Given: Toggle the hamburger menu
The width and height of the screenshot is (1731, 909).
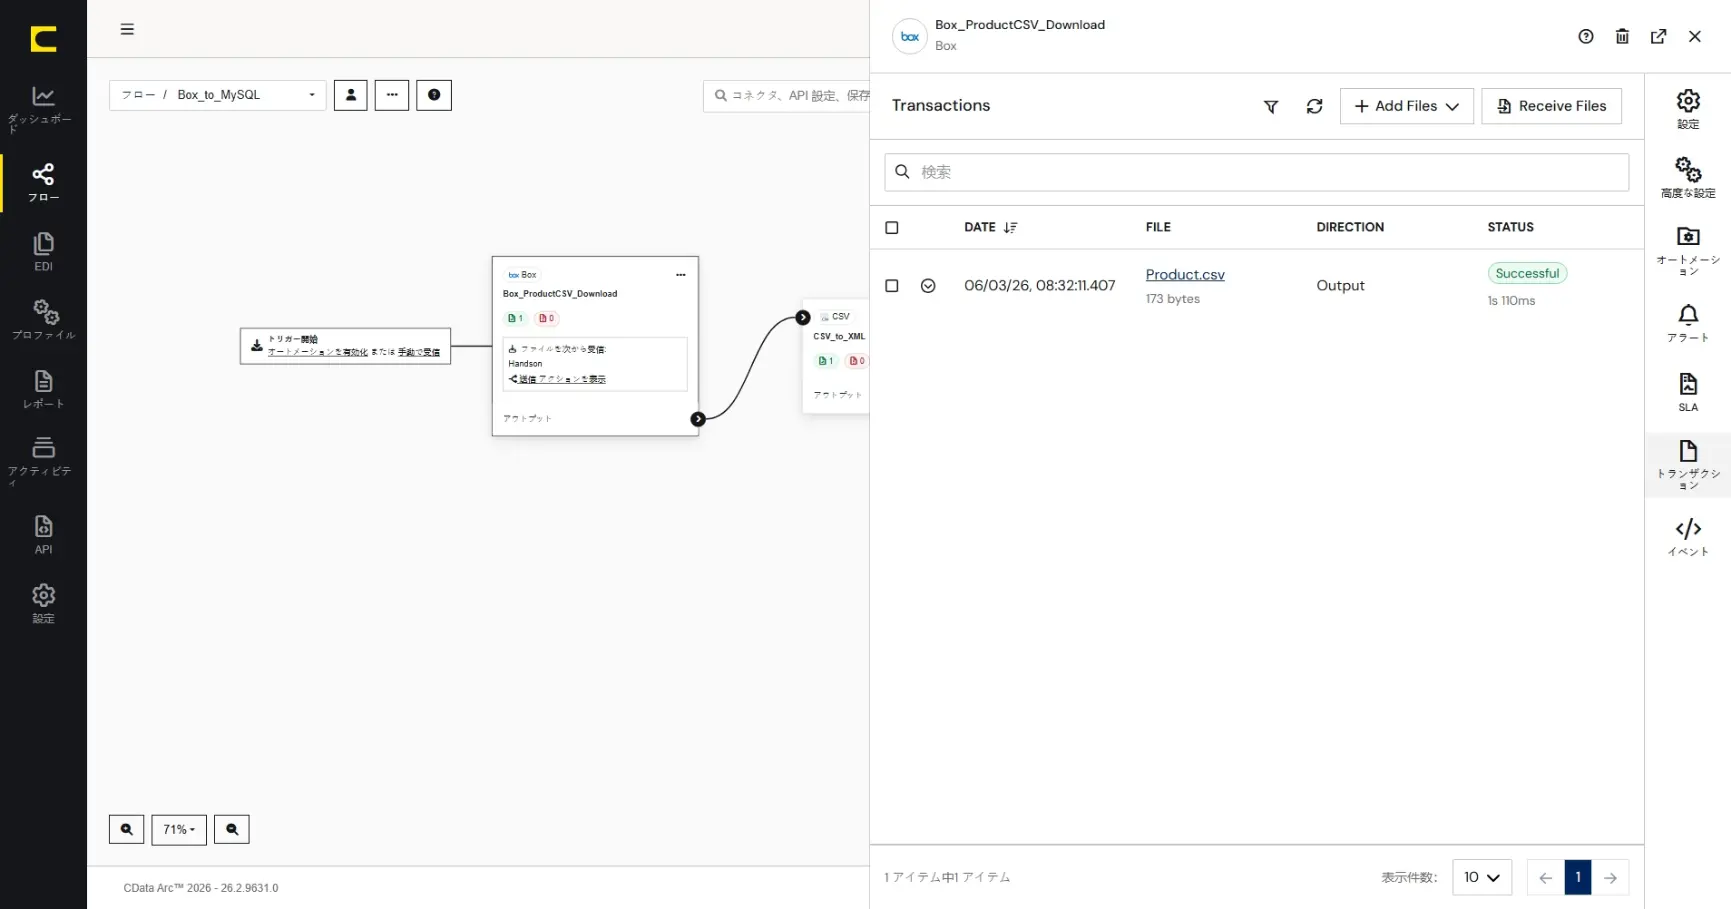Looking at the screenshot, I should 127,29.
